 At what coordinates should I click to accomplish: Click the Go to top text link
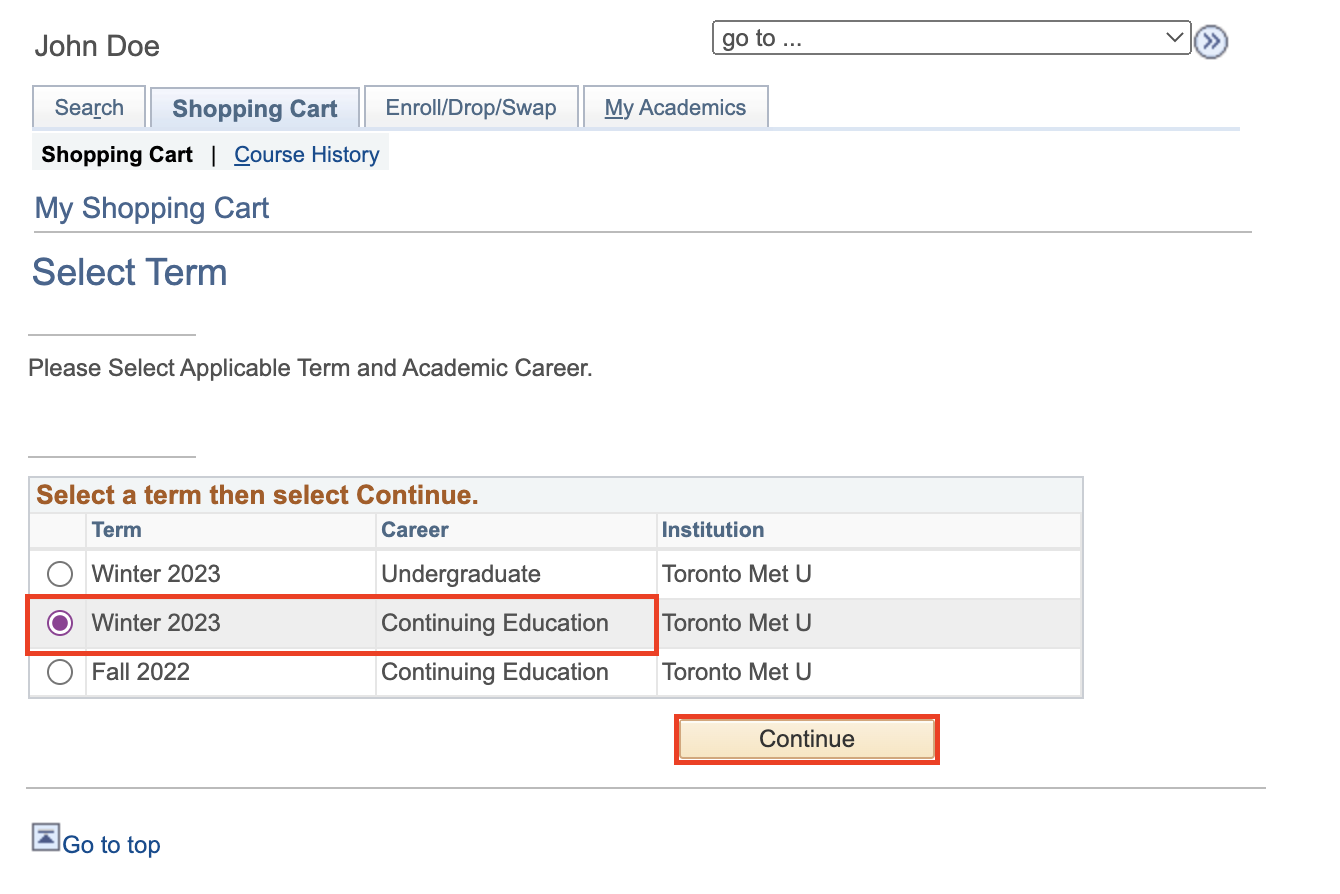[x=111, y=845]
